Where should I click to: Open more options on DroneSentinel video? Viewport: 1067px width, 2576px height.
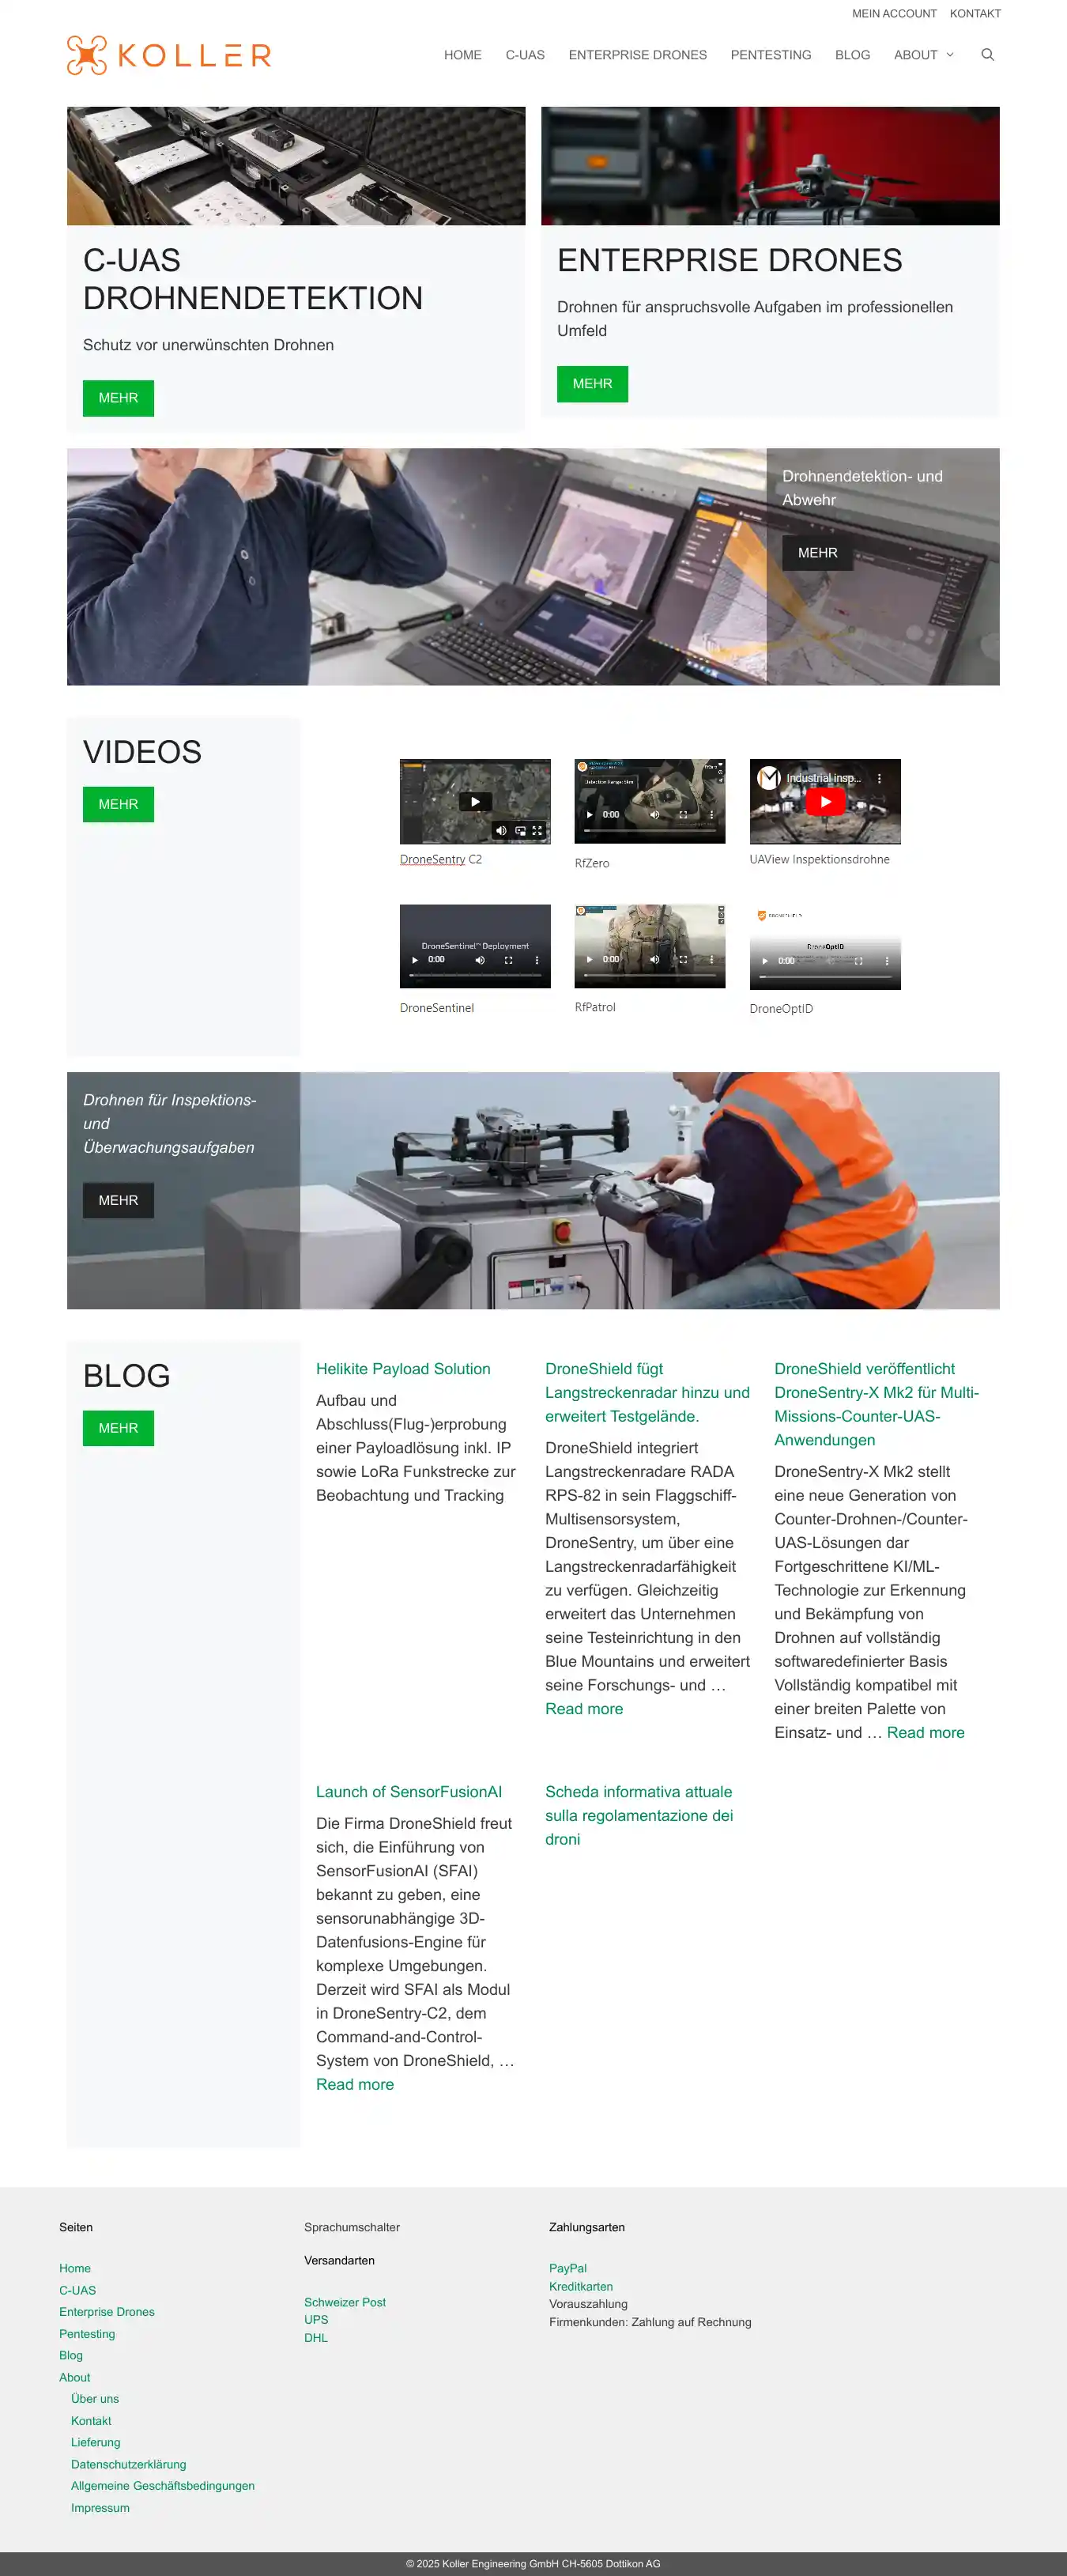click(537, 960)
